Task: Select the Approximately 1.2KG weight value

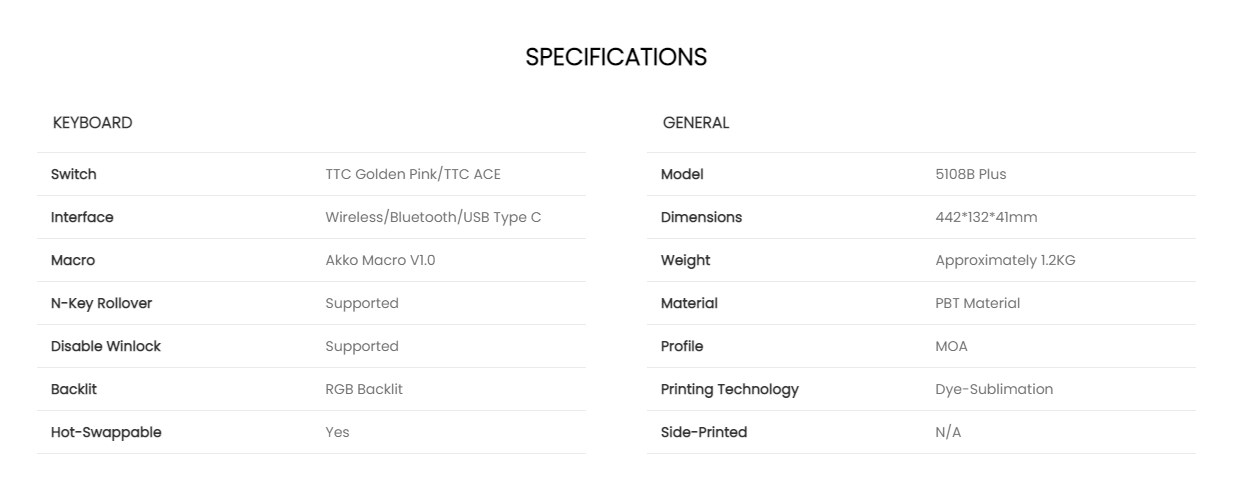Action: (x=1005, y=260)
